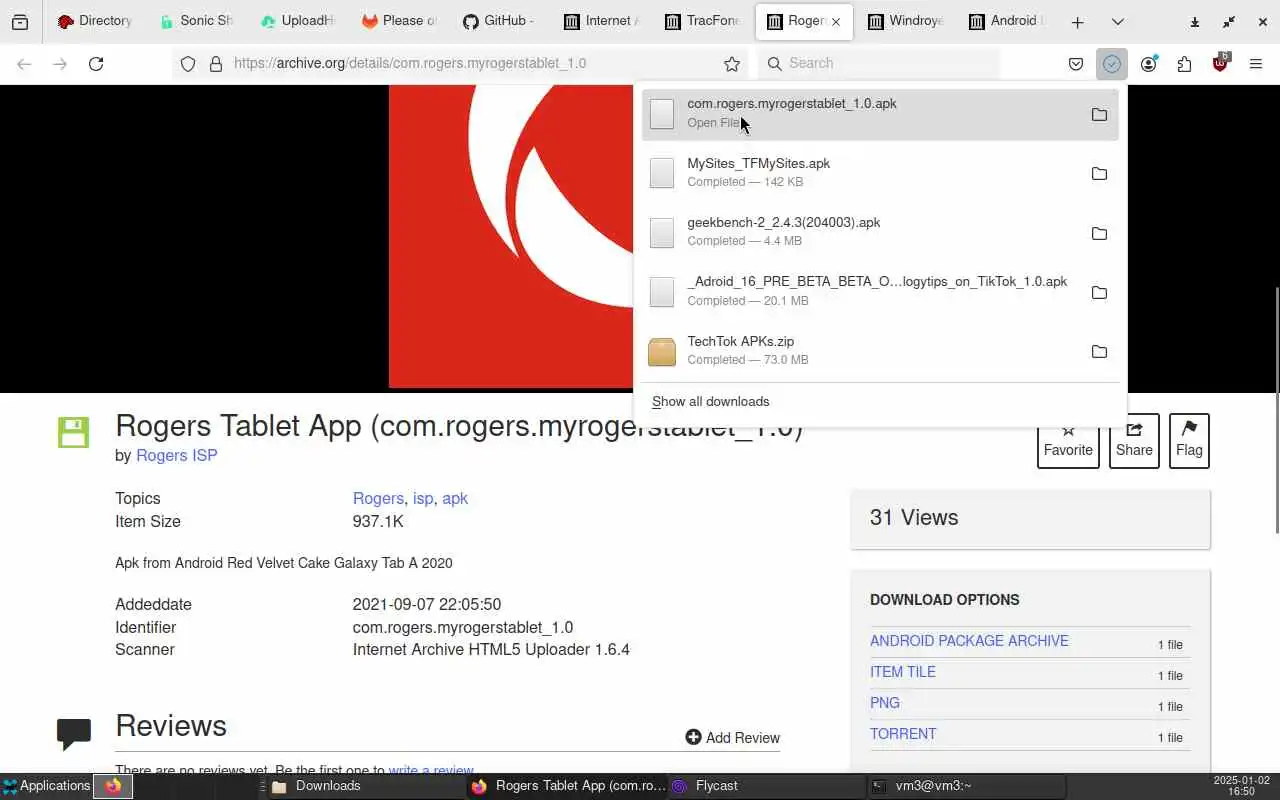Download the PNG file
The image size is (1280, 800).
coord(885,703)
